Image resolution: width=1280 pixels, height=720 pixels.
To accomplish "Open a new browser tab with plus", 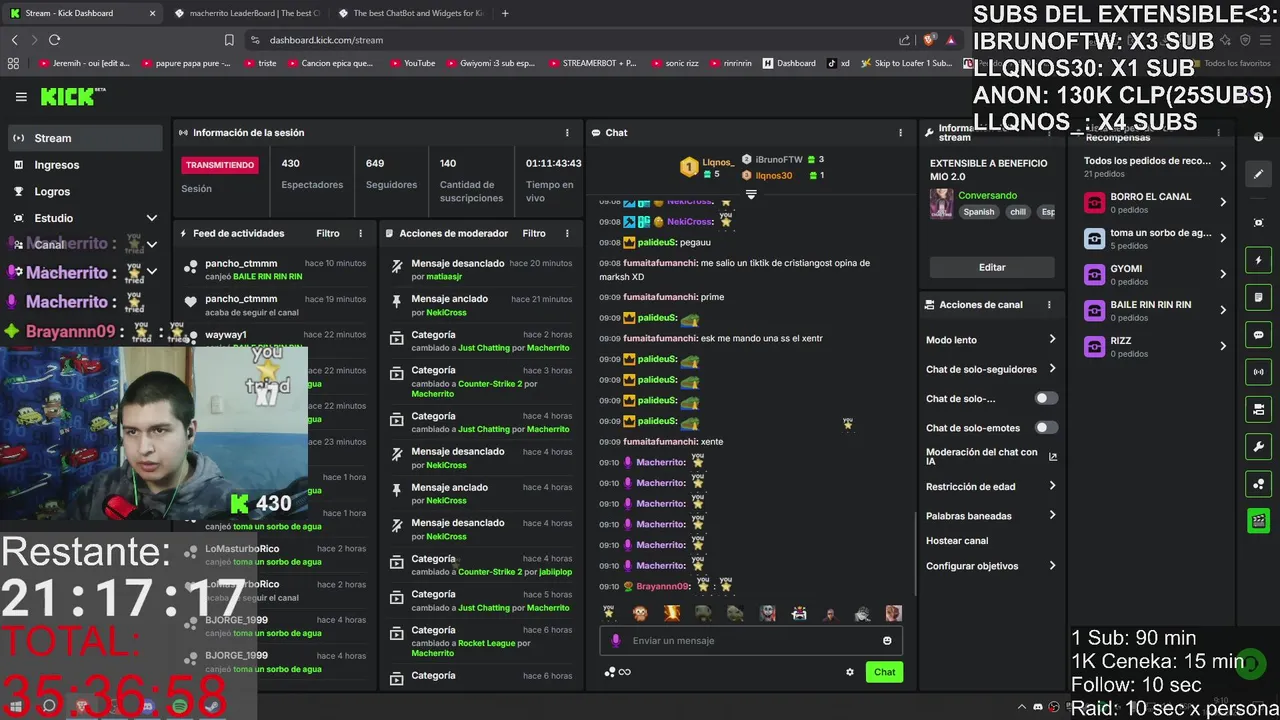I will coord(505,13).
